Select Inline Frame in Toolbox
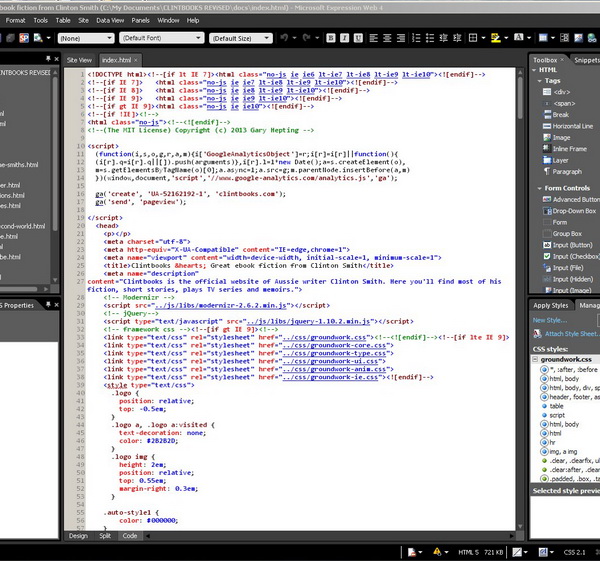This screenshot has width=600, height=561. click(565, 149)
